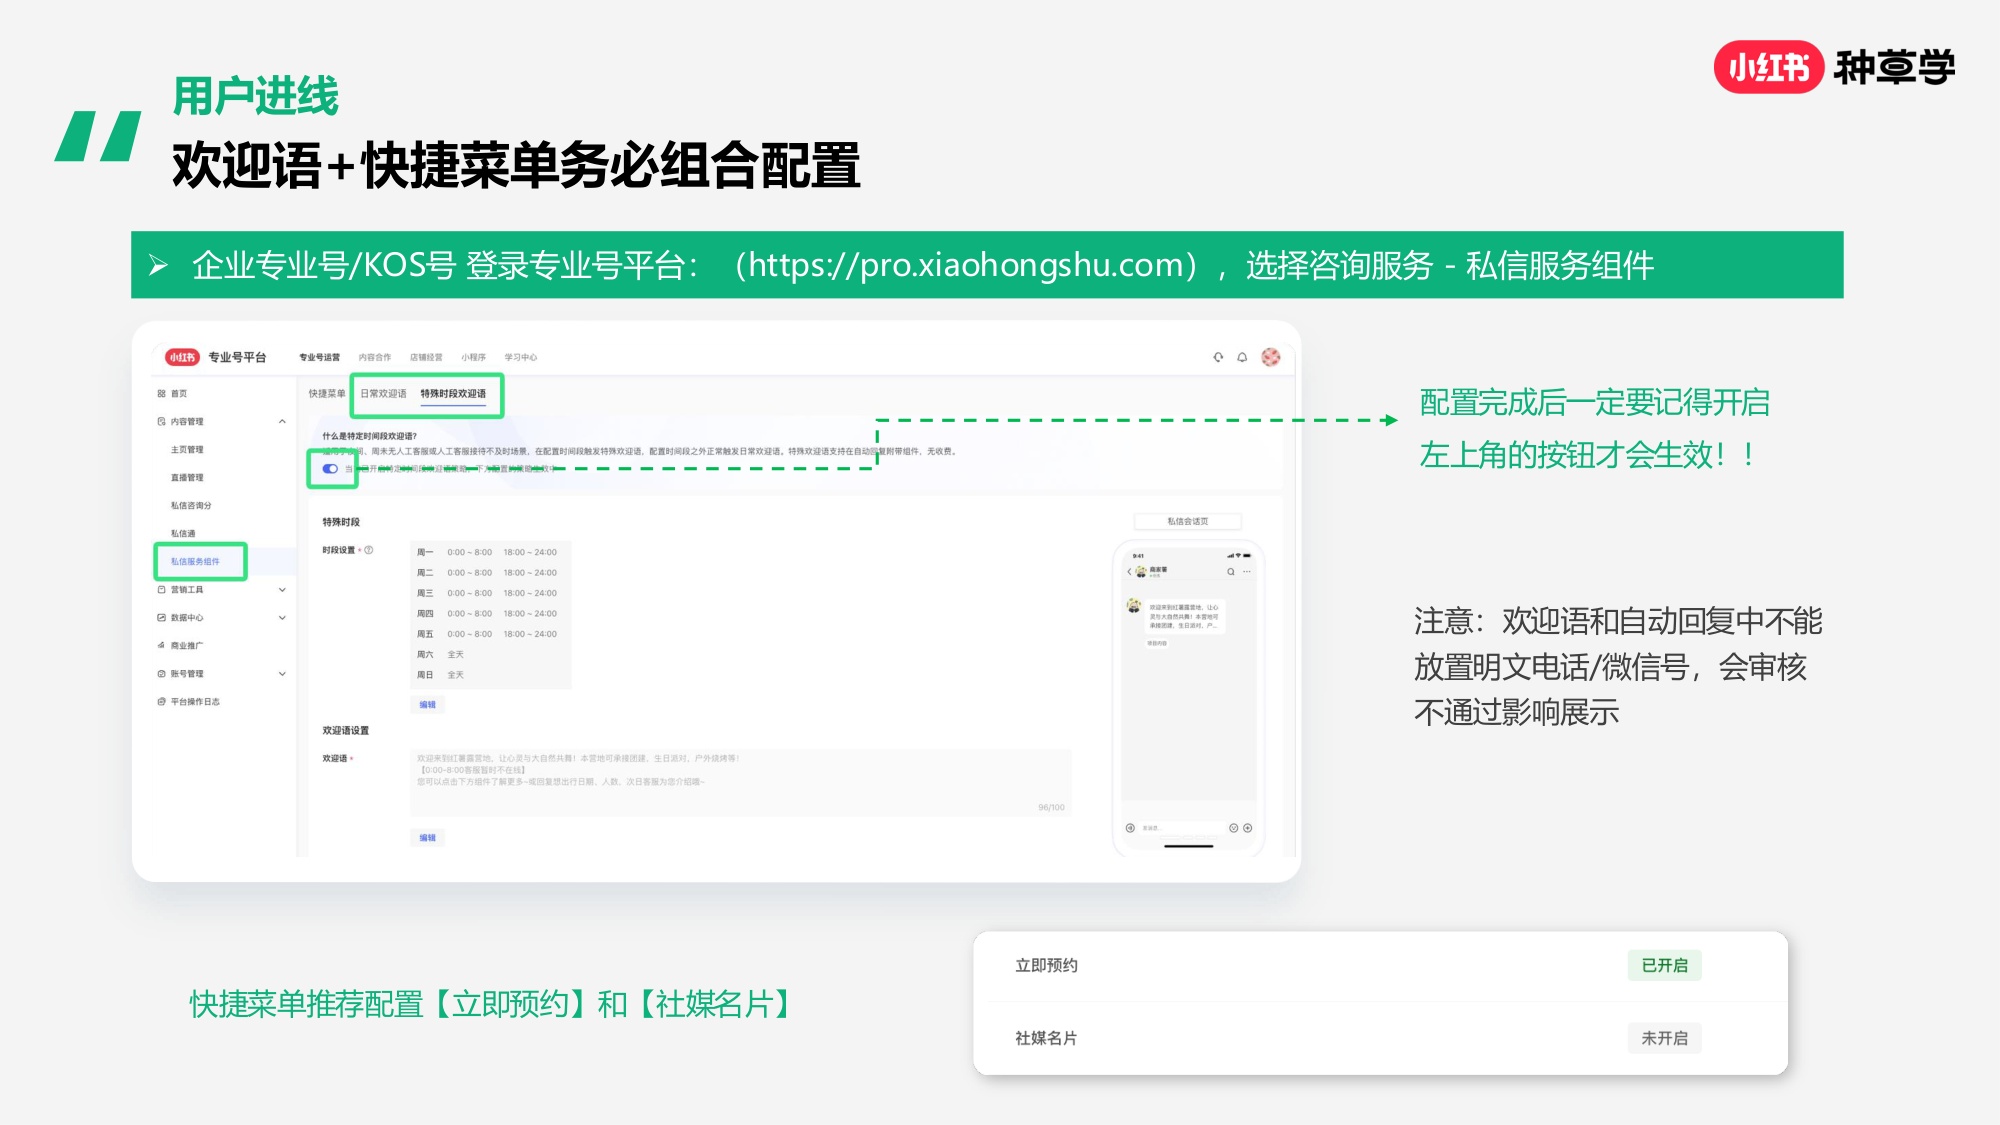2000x1125 pixels.
Task: Open 私信通 in the sidebar
Action: point(183,534)
